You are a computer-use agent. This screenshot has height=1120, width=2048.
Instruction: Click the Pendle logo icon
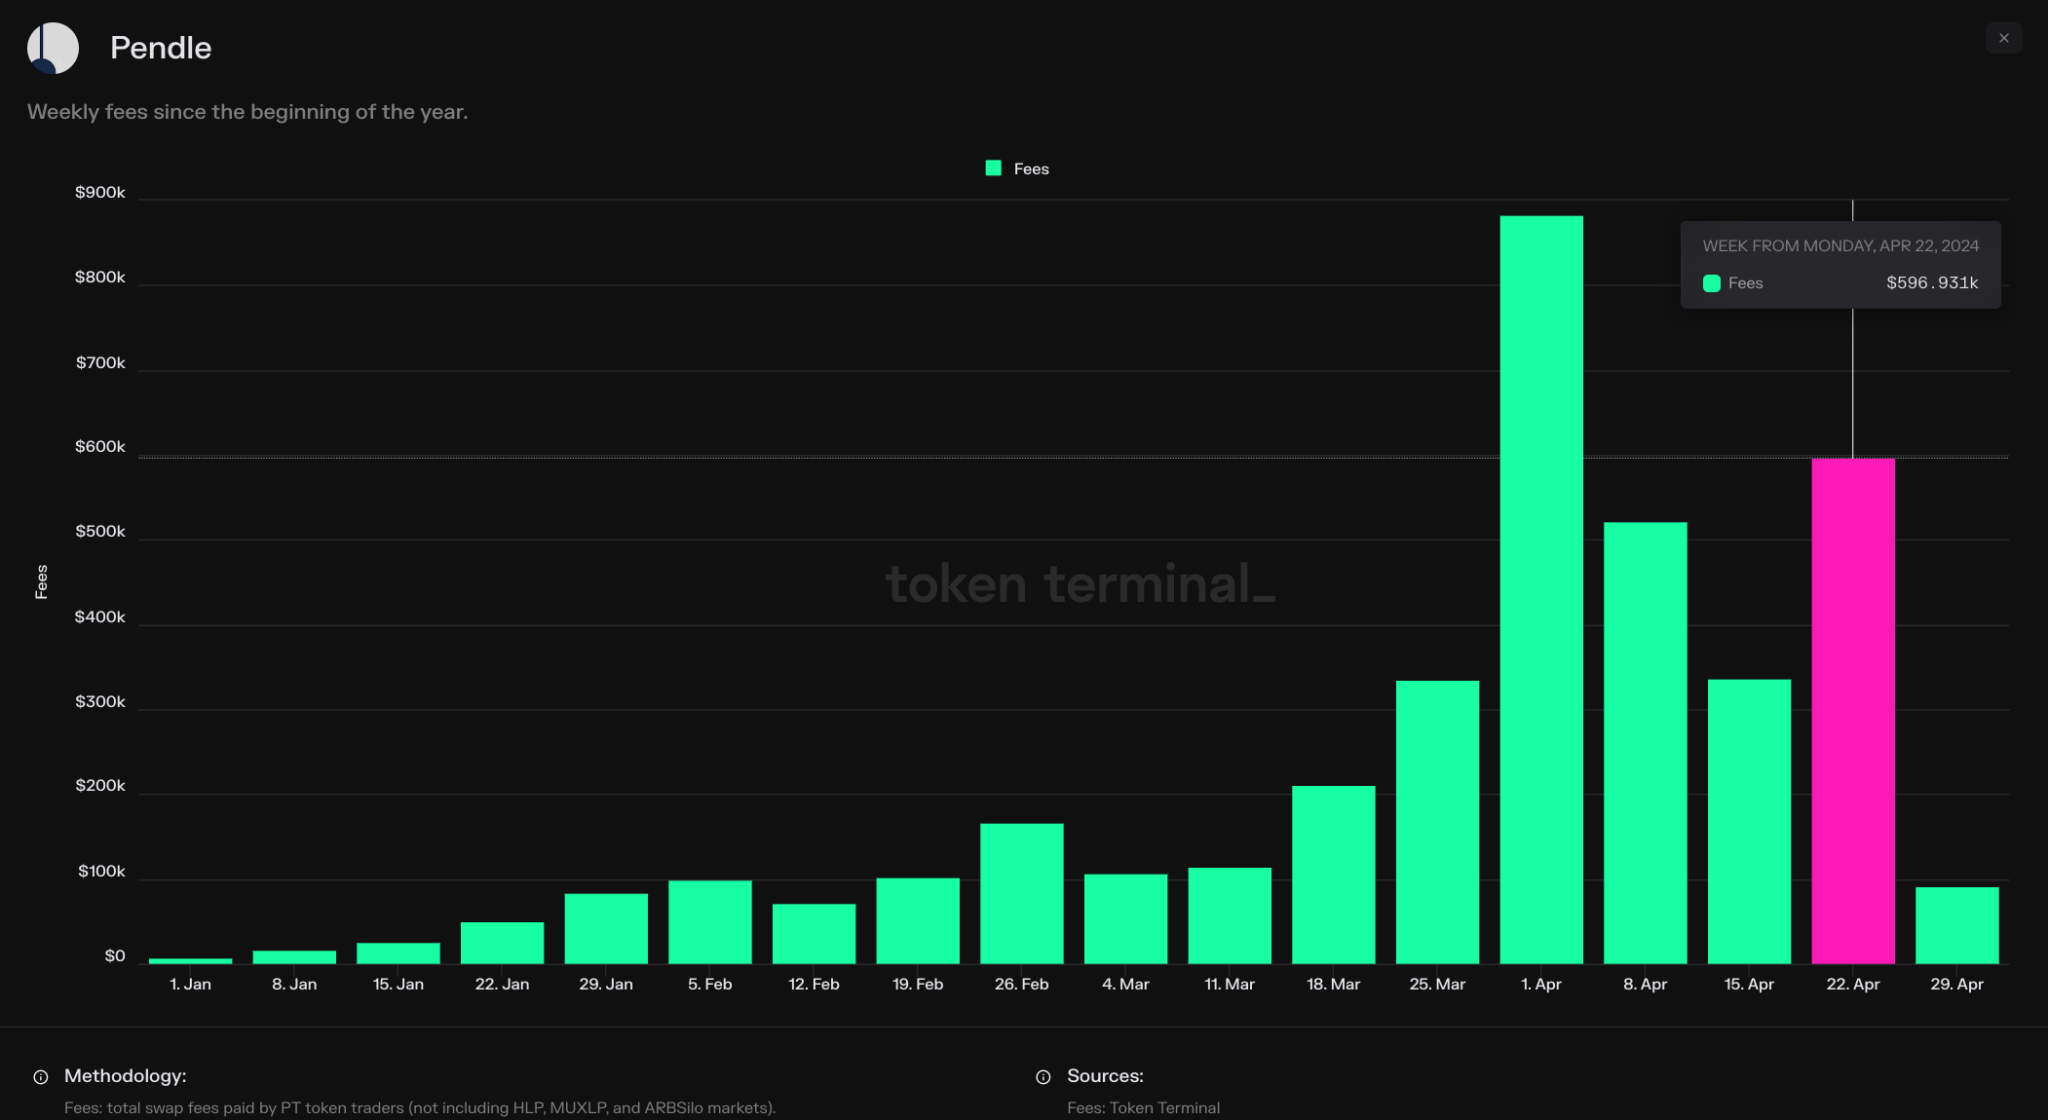point(53,48)
